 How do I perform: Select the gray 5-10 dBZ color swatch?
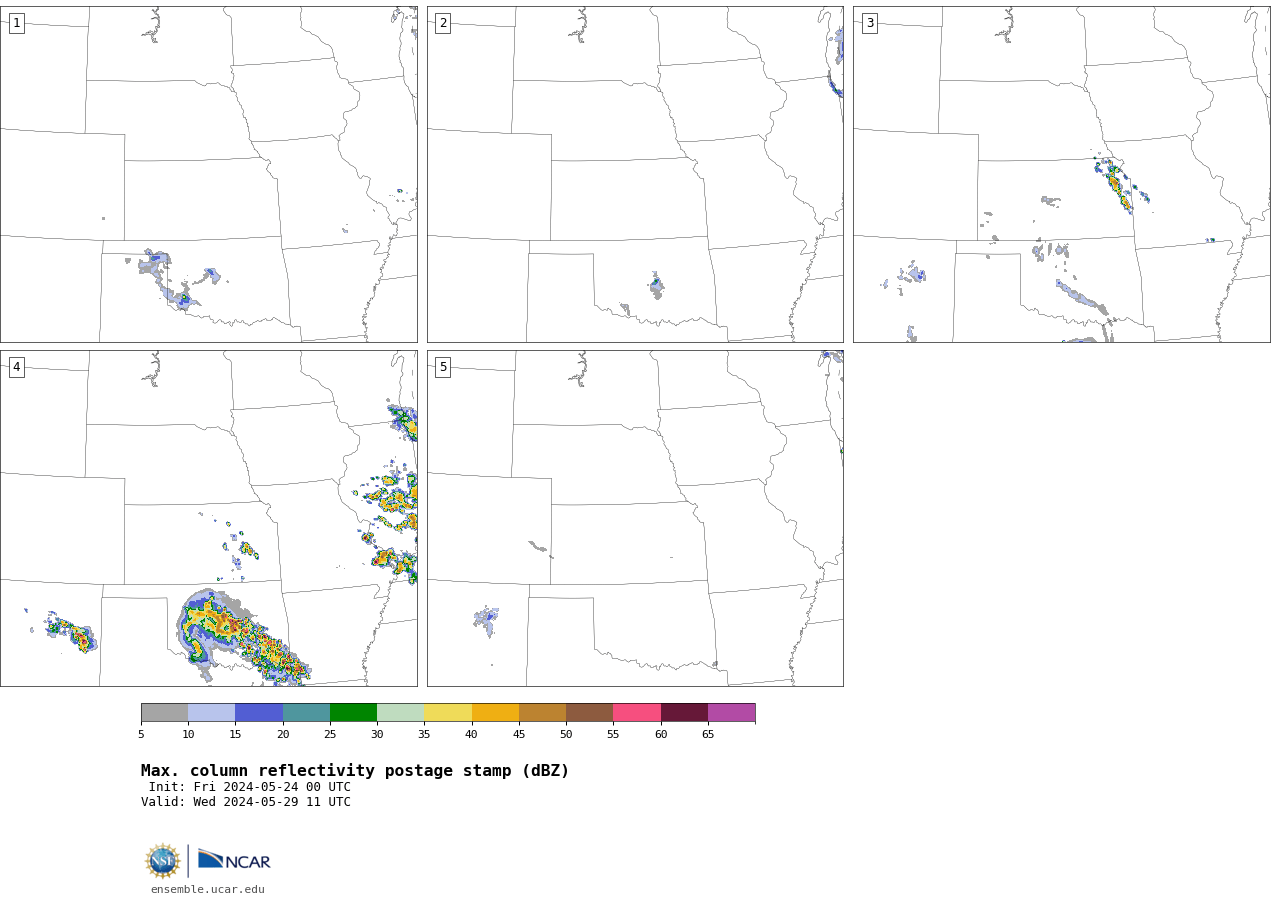[x=165, y=713]
